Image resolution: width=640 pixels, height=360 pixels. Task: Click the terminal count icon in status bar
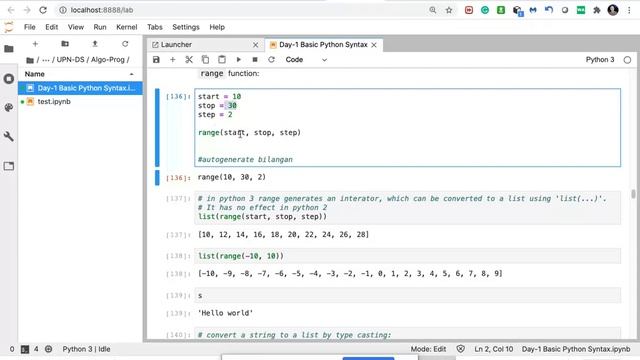click(x=25, y=349)
